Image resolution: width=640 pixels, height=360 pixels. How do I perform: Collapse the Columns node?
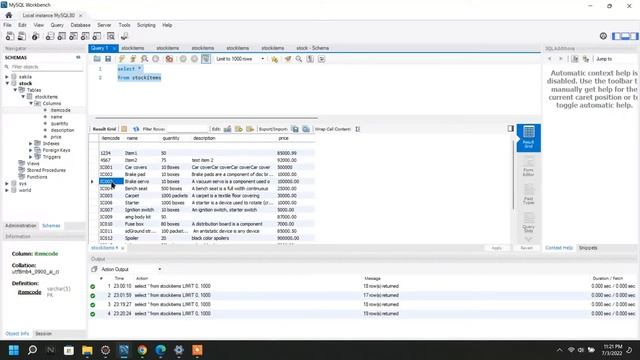pyautogui.click(x=31, y=103)
